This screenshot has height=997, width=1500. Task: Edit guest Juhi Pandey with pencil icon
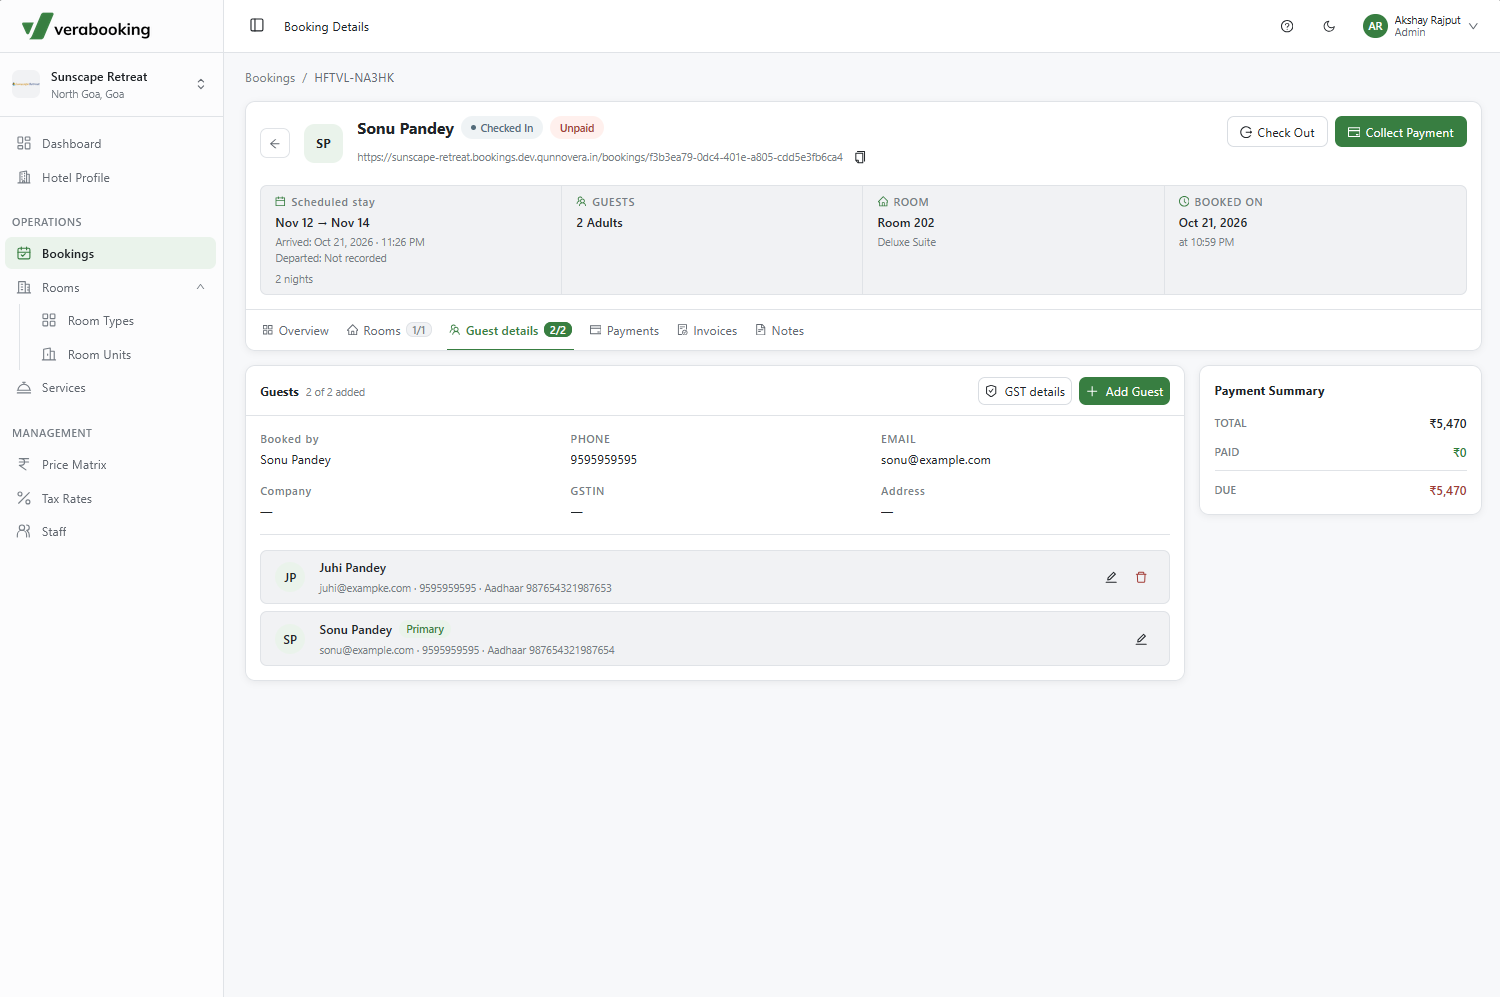click(1111, 577)
